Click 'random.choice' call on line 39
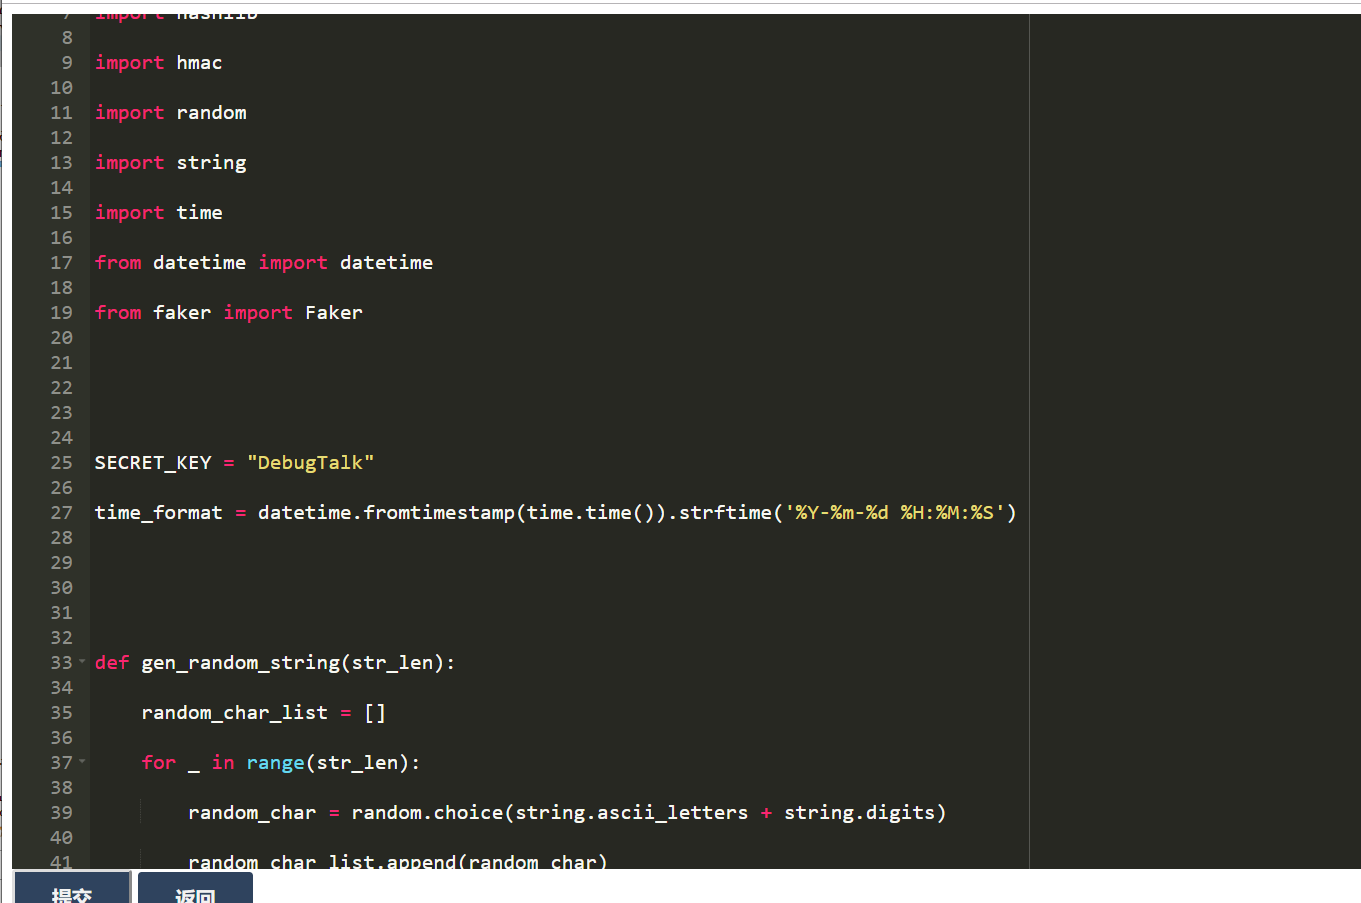Viewport: 1361px width, 903px height. click(x=427, y=812)
